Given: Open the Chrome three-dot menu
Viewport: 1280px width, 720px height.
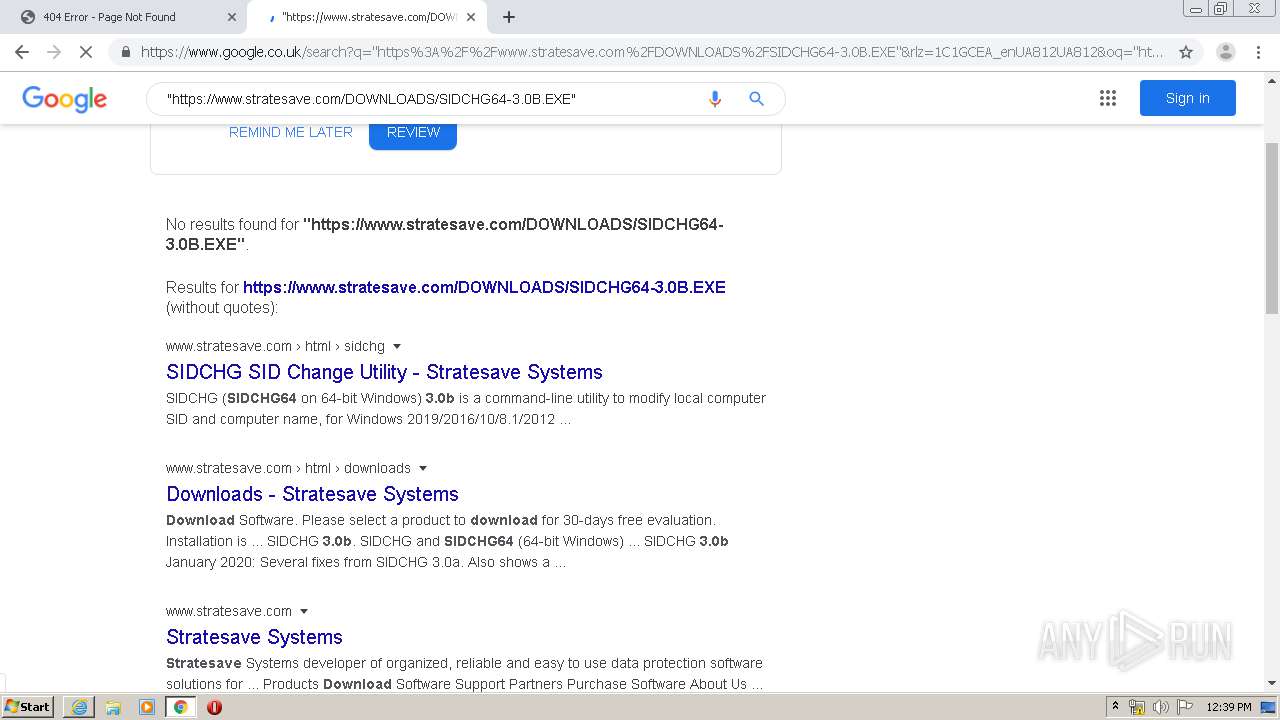Looking at the screenshot, I should pyautogui.click(x=1258, y=52).
